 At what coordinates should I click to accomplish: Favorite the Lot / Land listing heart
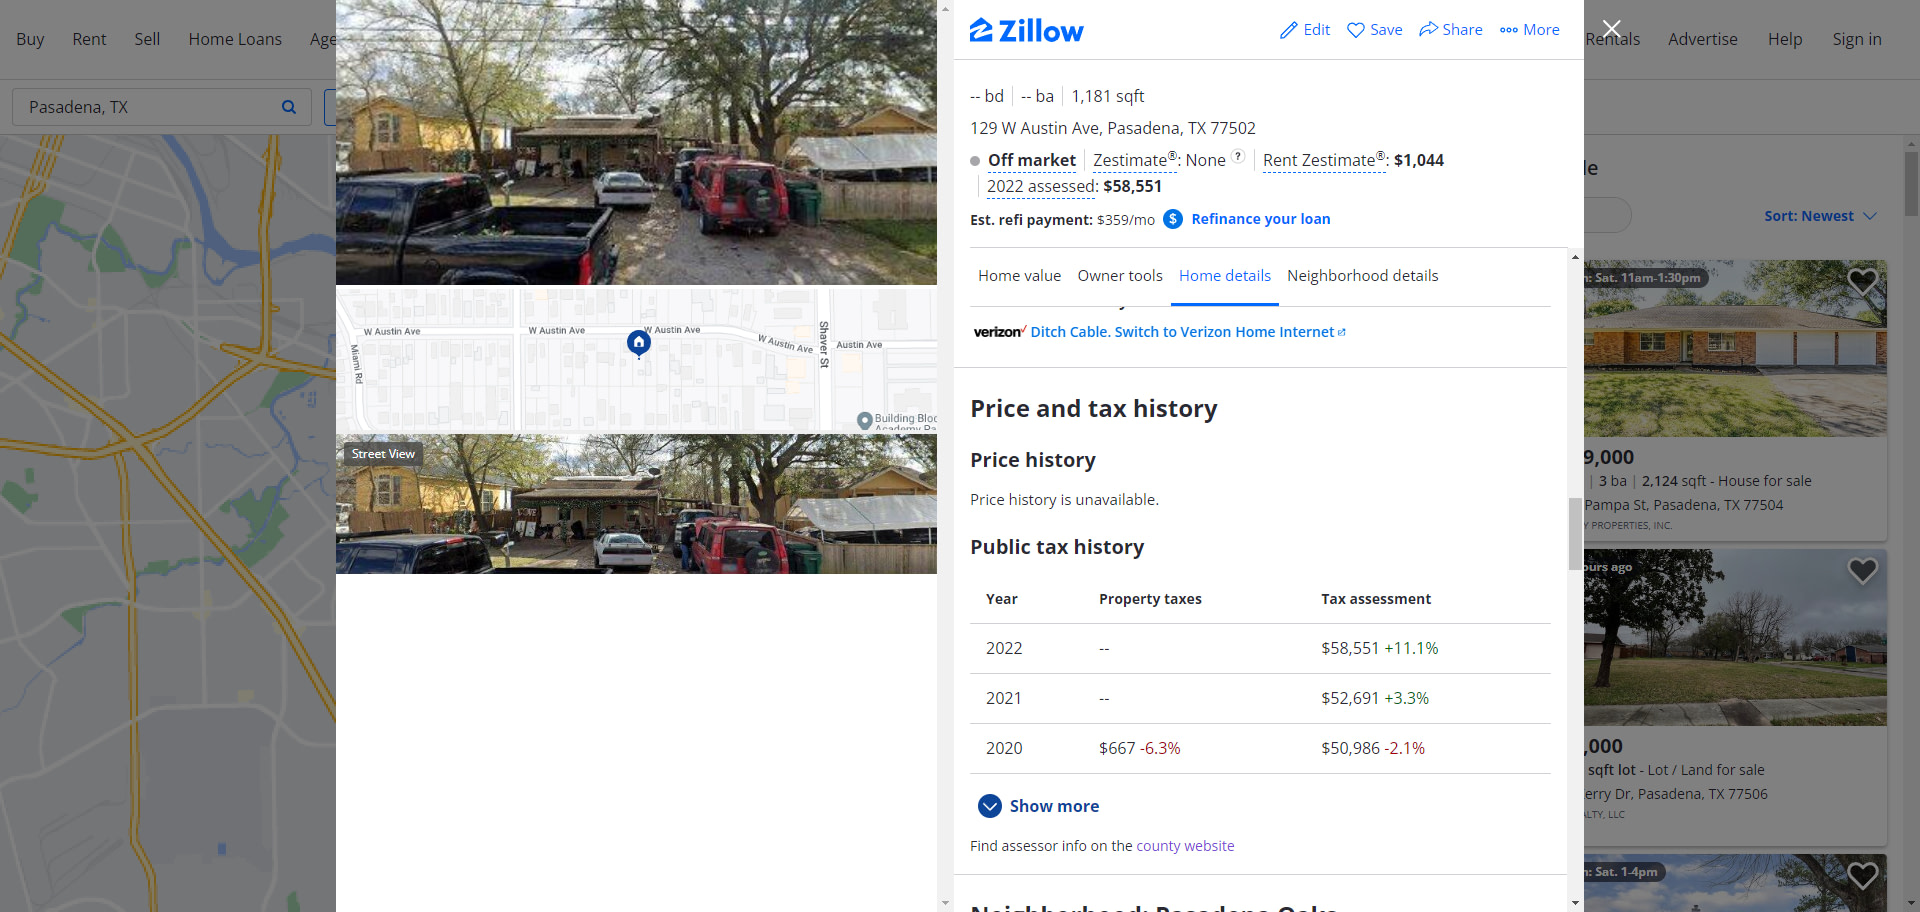click(1862, 571)
